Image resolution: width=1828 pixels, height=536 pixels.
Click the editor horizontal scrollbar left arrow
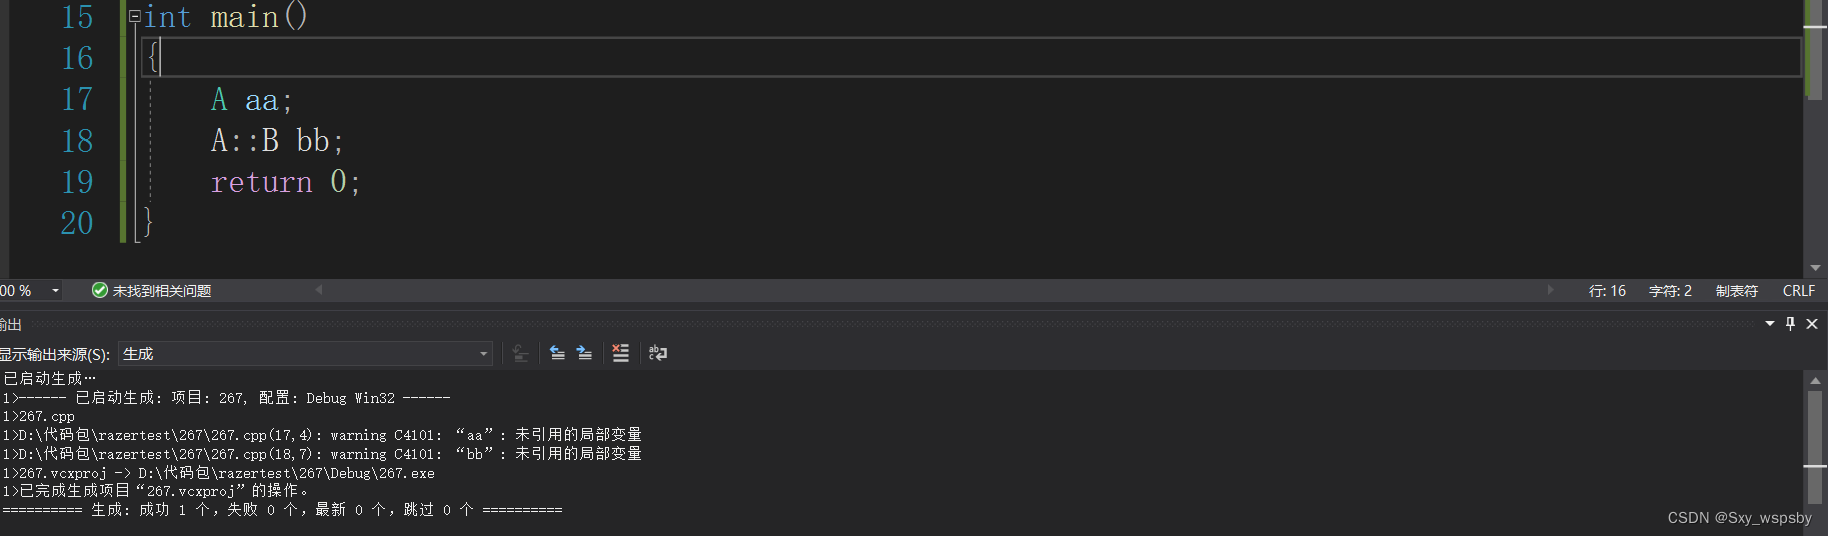pyautogui.click(x=319, y=290)
